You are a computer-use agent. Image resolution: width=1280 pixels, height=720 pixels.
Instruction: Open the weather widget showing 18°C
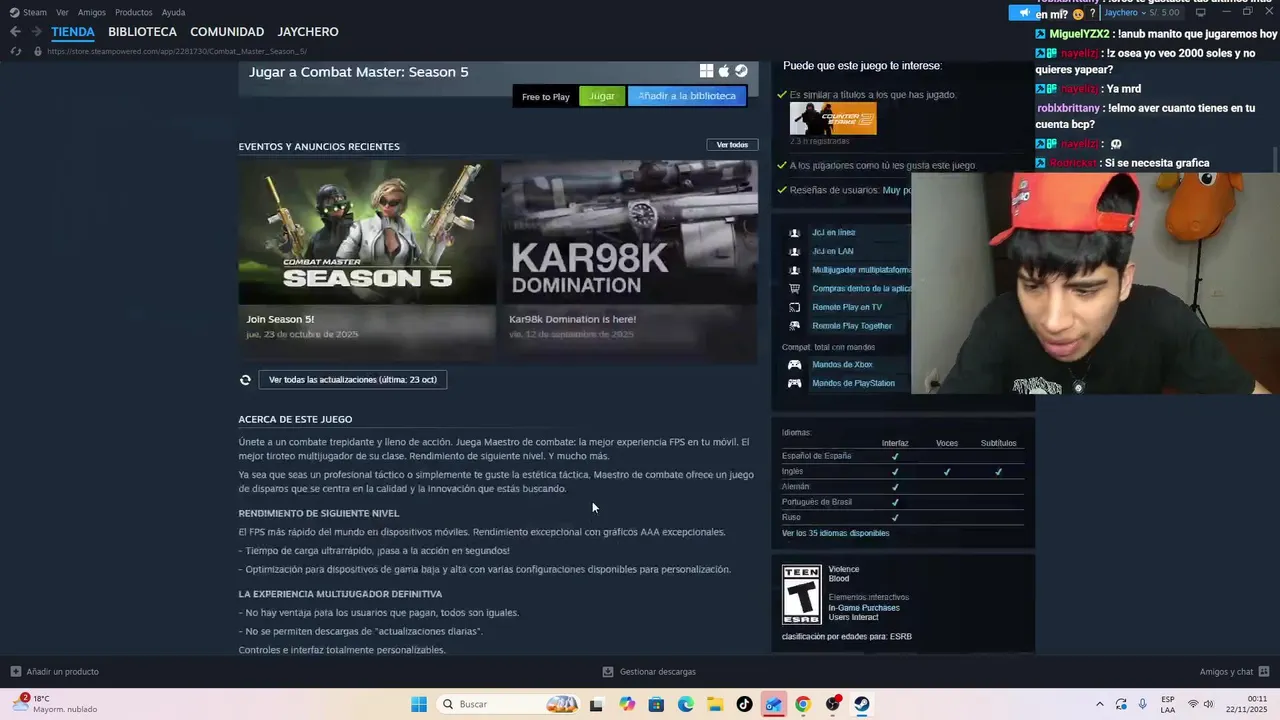55,704
